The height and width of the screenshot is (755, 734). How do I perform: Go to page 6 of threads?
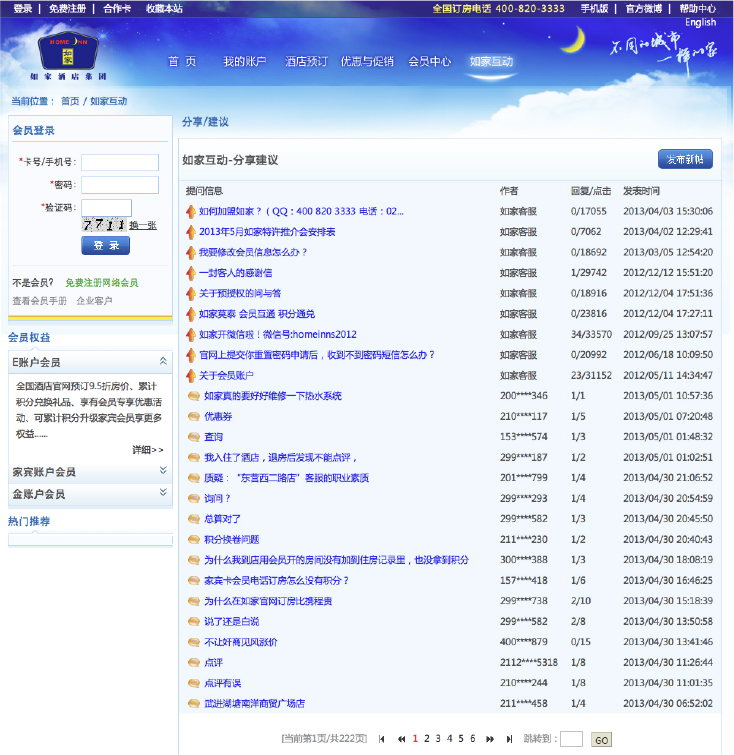[472, 739]
